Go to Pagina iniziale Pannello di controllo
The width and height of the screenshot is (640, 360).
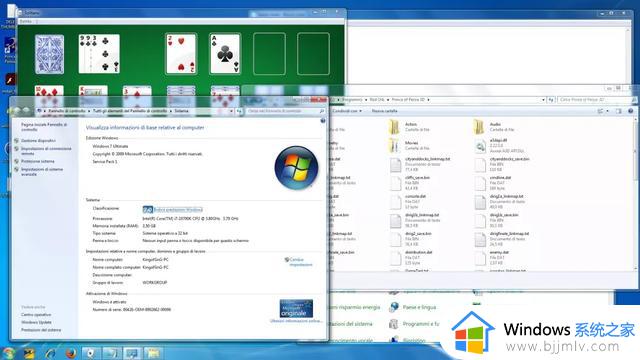pyautogui.click(x=44, y=127)
